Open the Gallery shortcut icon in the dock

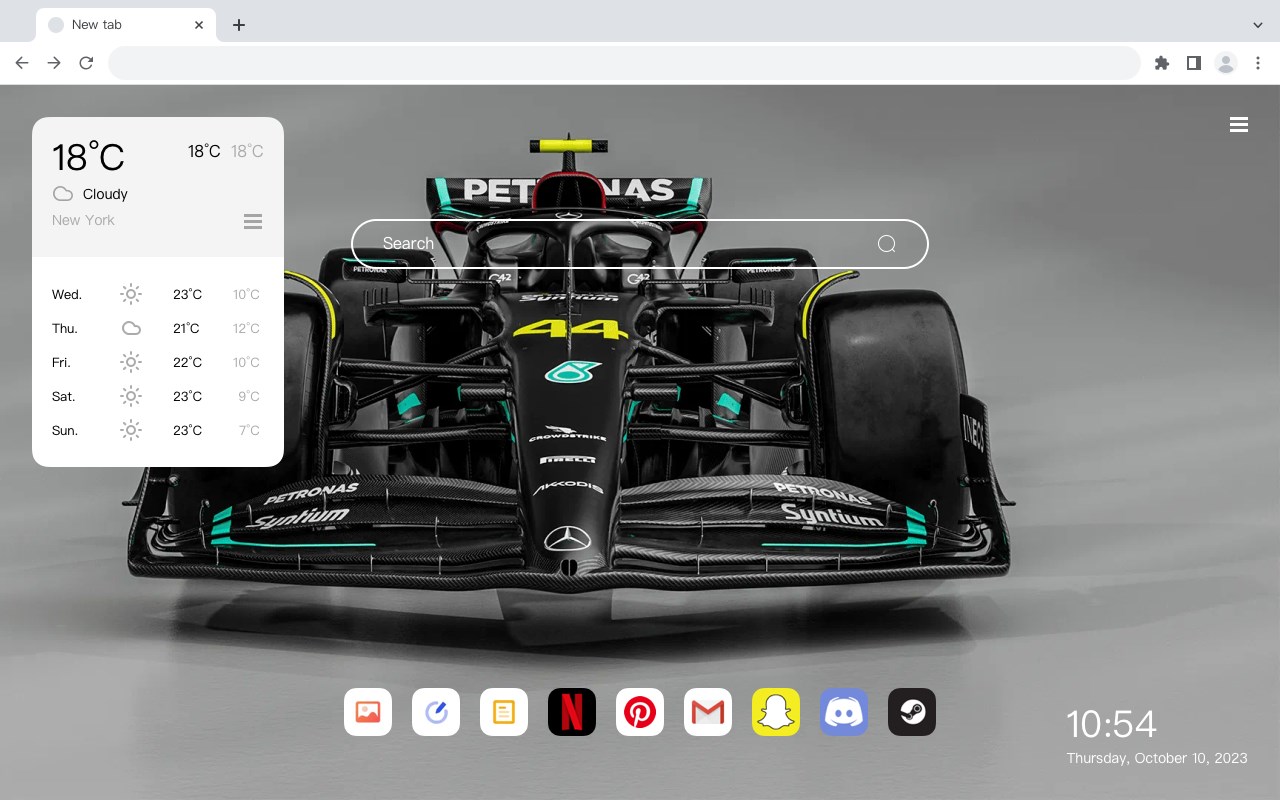point(368,712)
